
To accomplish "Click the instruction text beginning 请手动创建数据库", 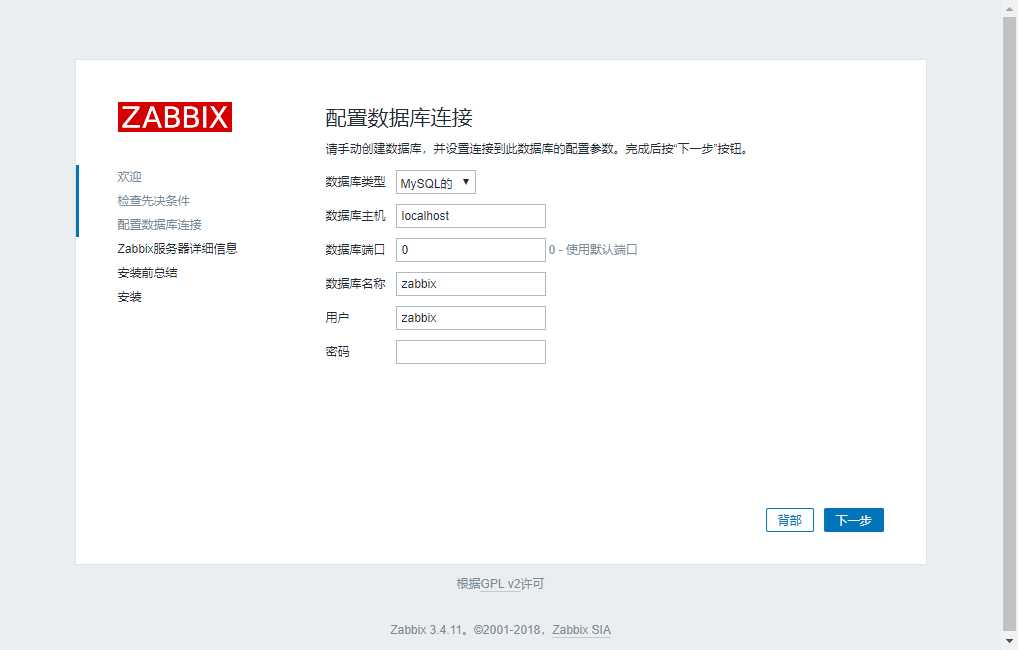I will (x=537, y=149).
